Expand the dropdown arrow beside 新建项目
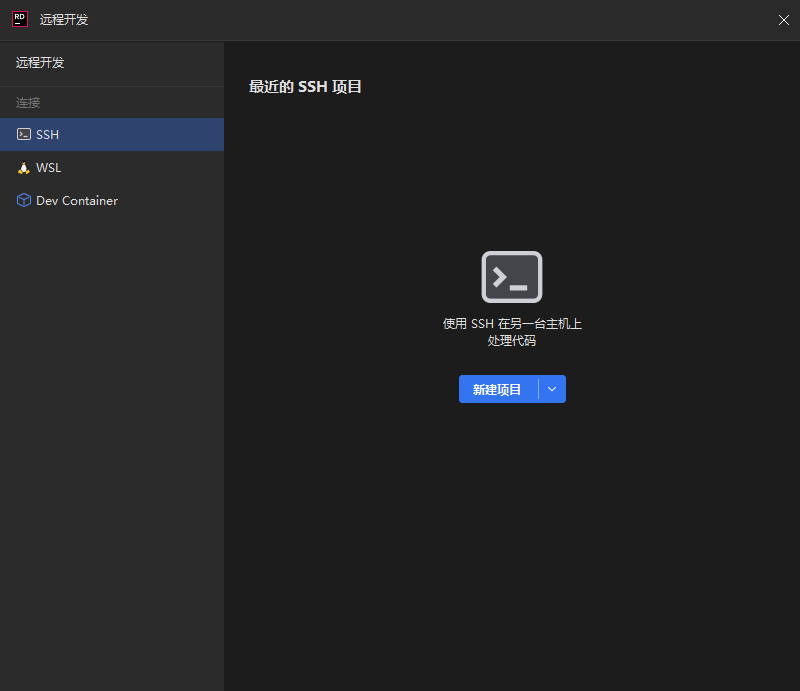Viewport: 800px width, 691px height. click(x=552, y=389)
